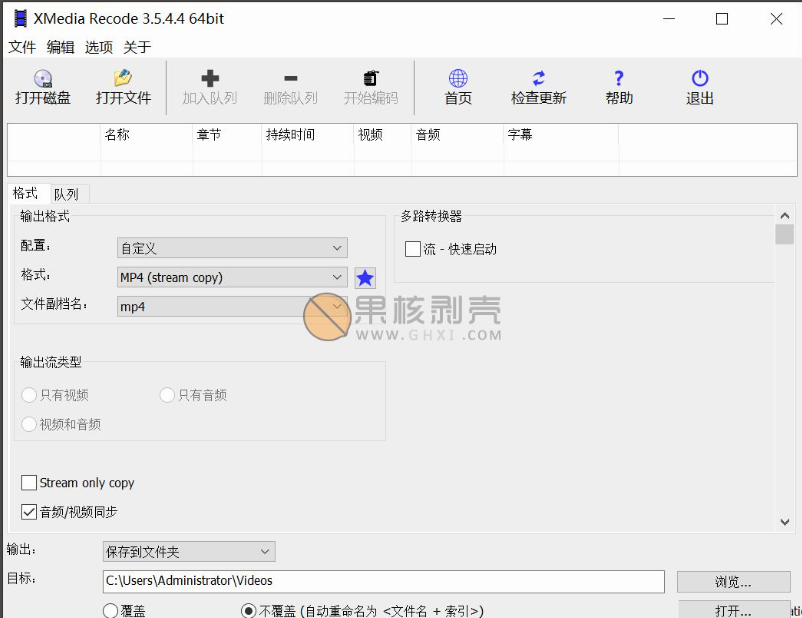Screen dimensions: 802x618
Task: Click the 目标 path input field
Action: [x=384, y=581]
